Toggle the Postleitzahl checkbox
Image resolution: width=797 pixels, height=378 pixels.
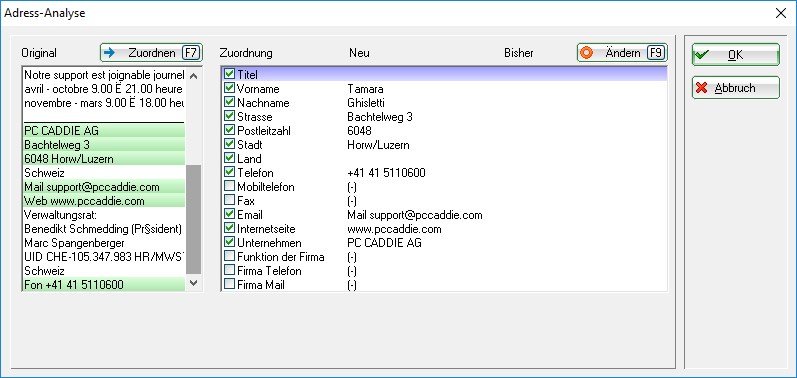click(x=230, y=131)
